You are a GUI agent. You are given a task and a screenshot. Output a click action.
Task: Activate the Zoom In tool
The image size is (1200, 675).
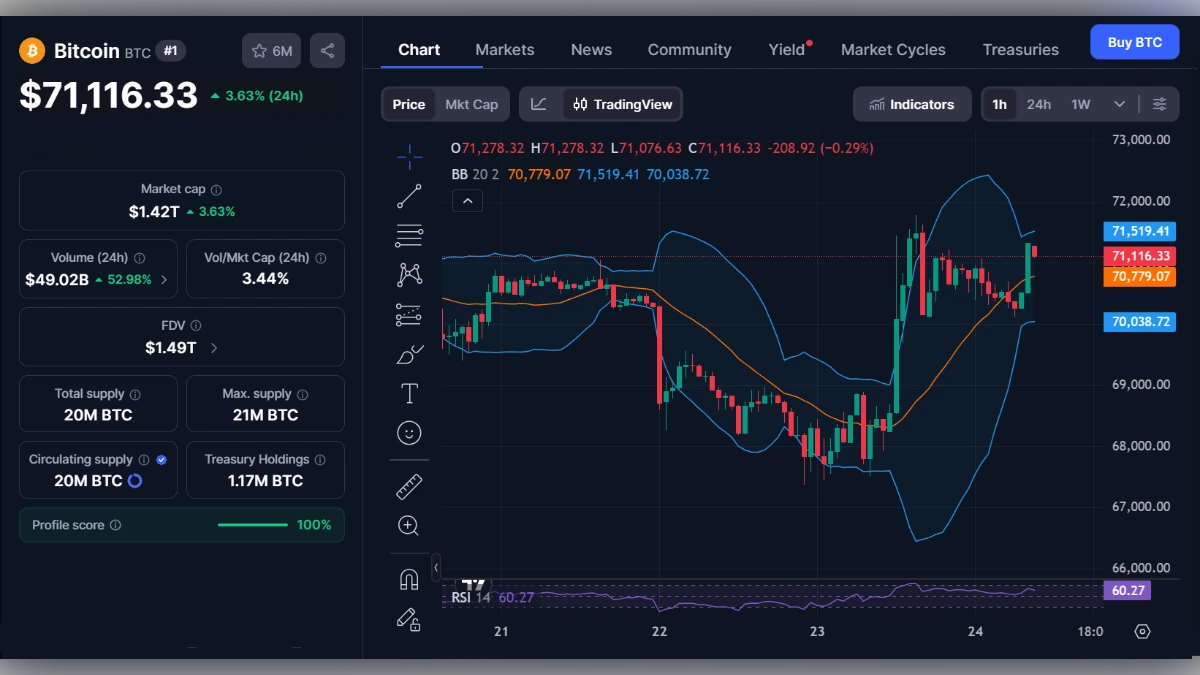point(409,525)
